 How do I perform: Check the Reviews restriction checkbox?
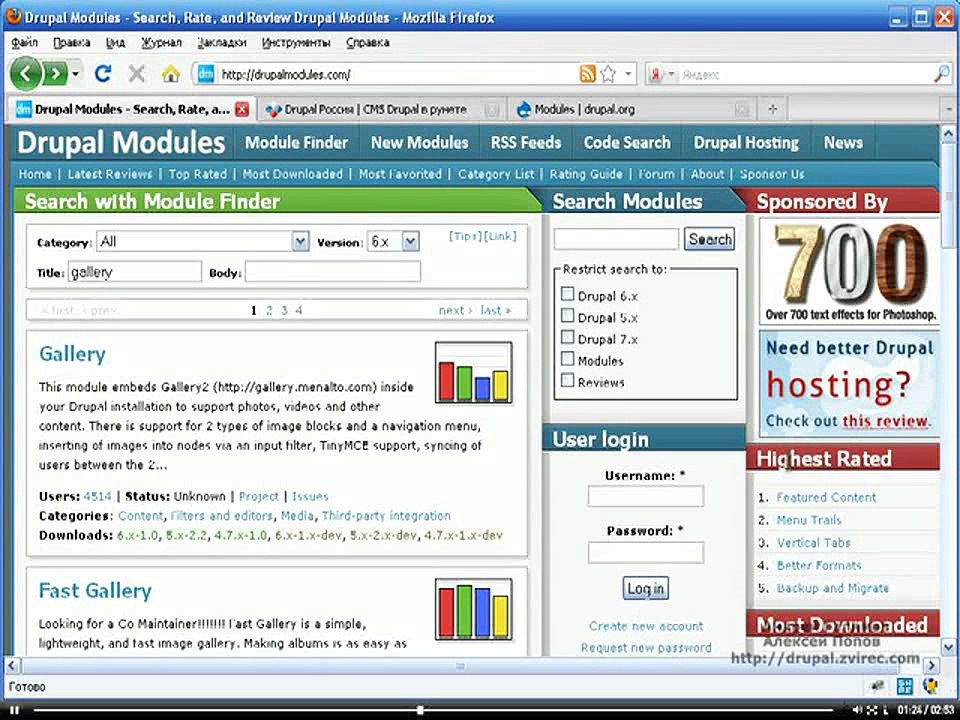point(568,380)
